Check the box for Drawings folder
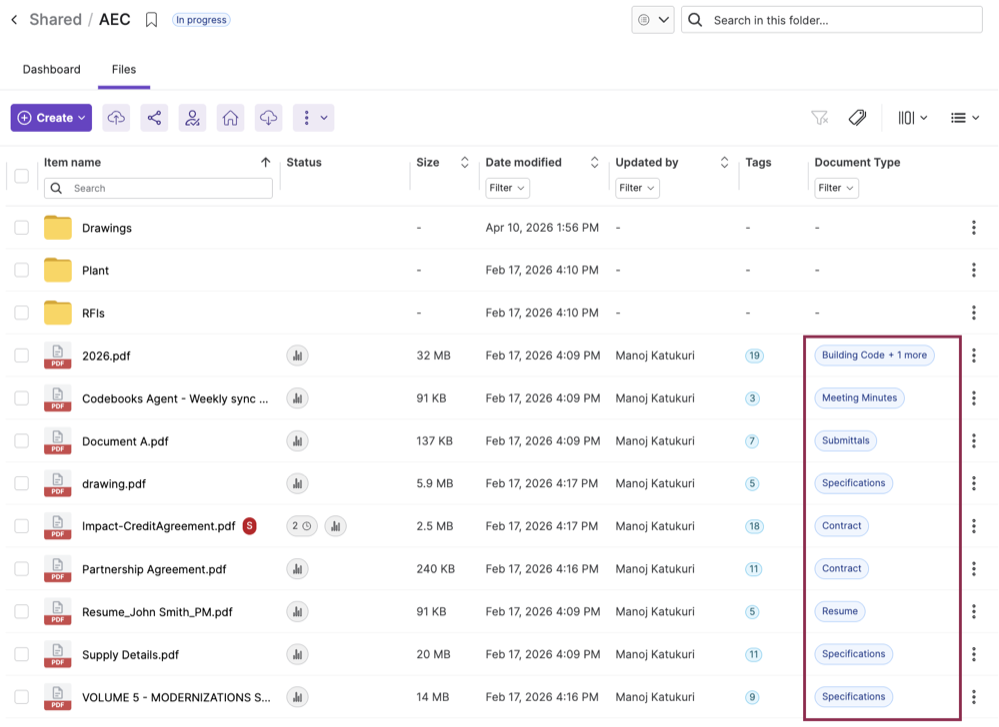The height and width of the screenshot is (727, 999). click(x=21, y=228)
